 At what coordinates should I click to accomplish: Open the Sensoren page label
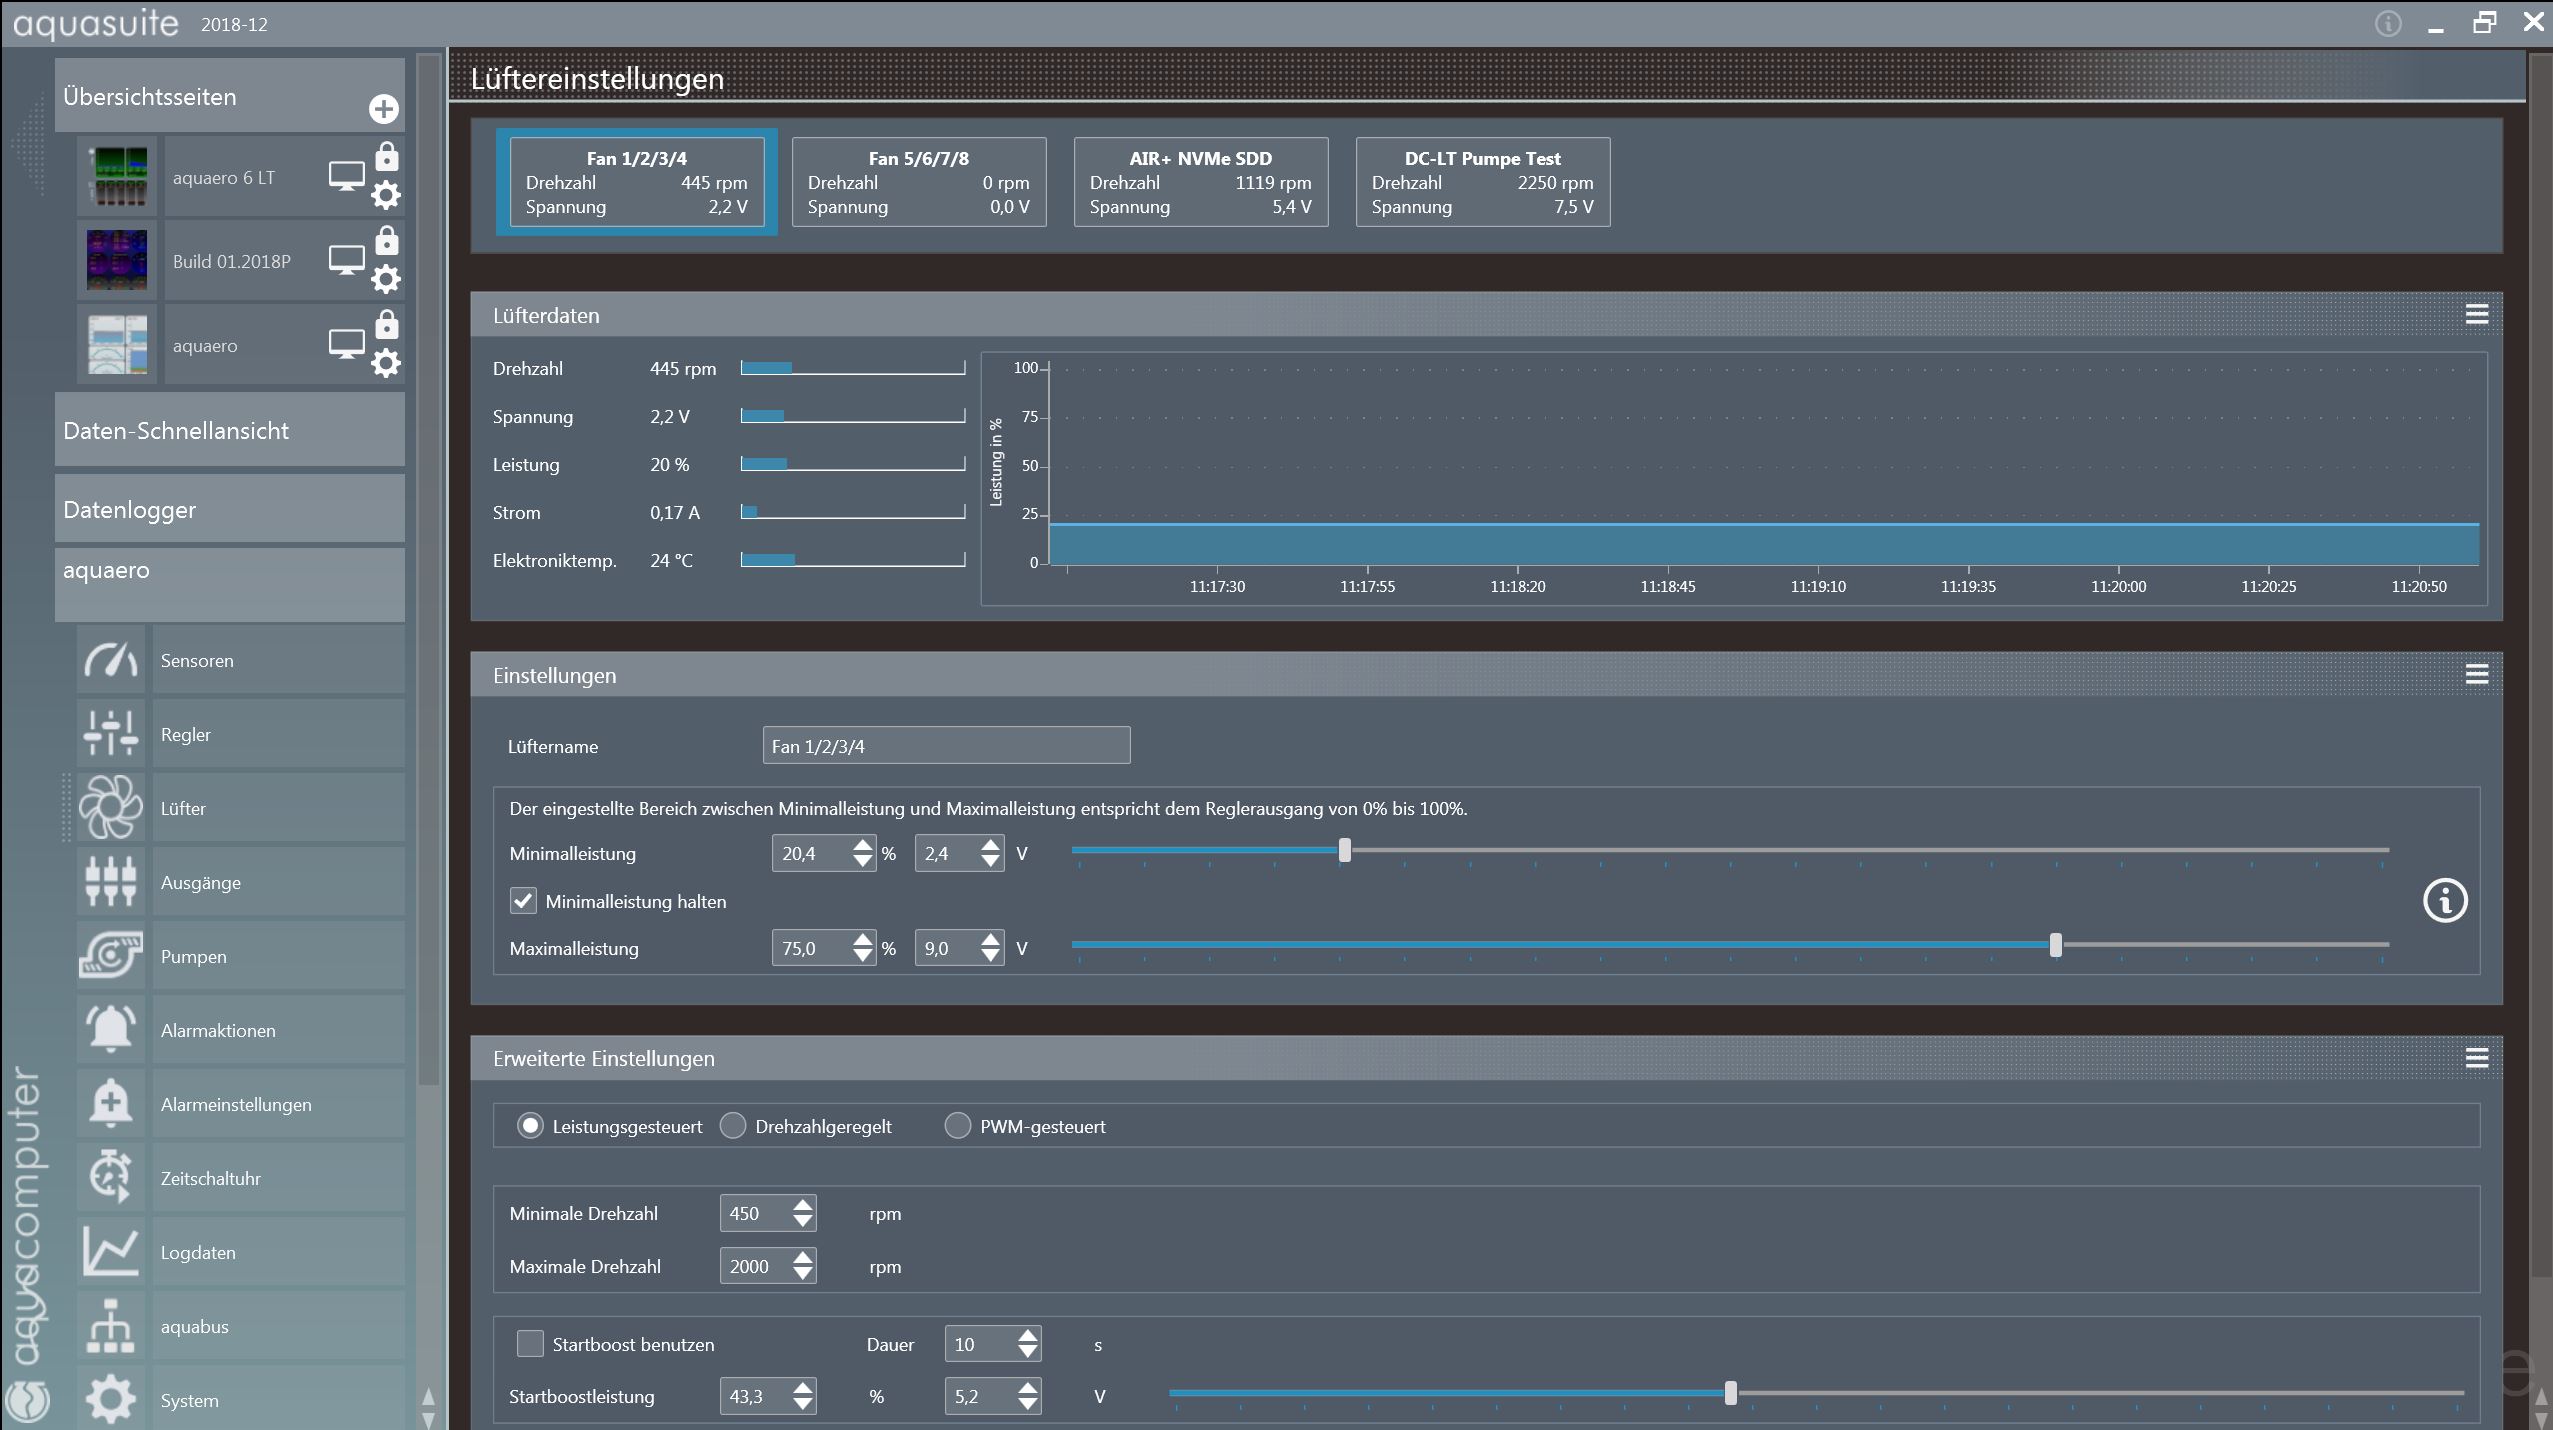[197, 660]
